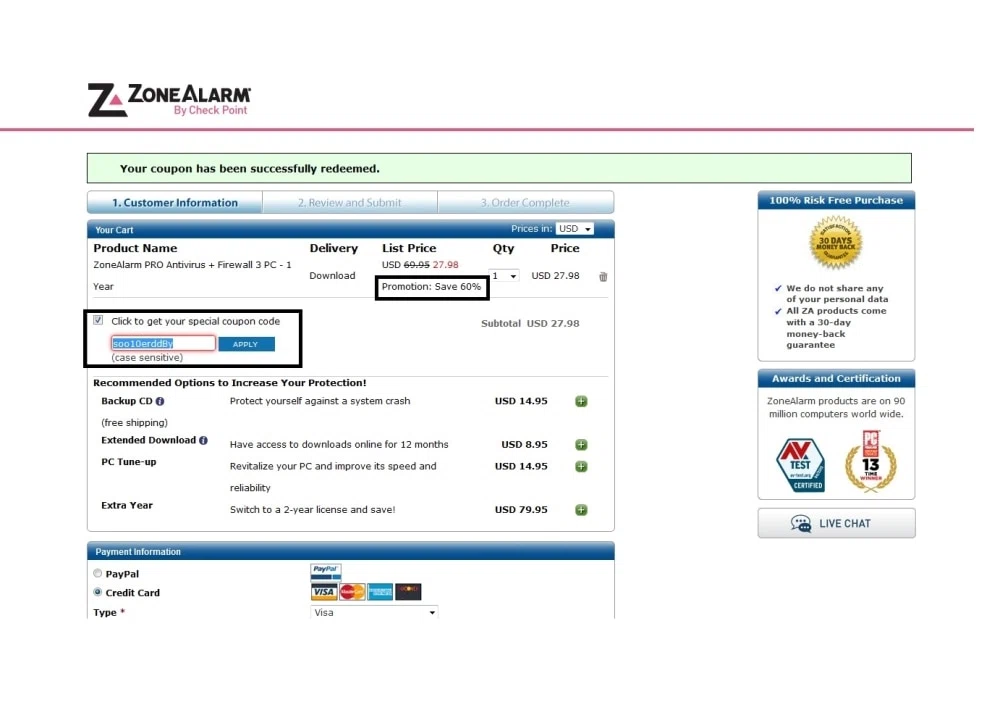Click the PayPal logo
Screen dimensions: 1000x702
pyautogui.click(x=326, y=571)
